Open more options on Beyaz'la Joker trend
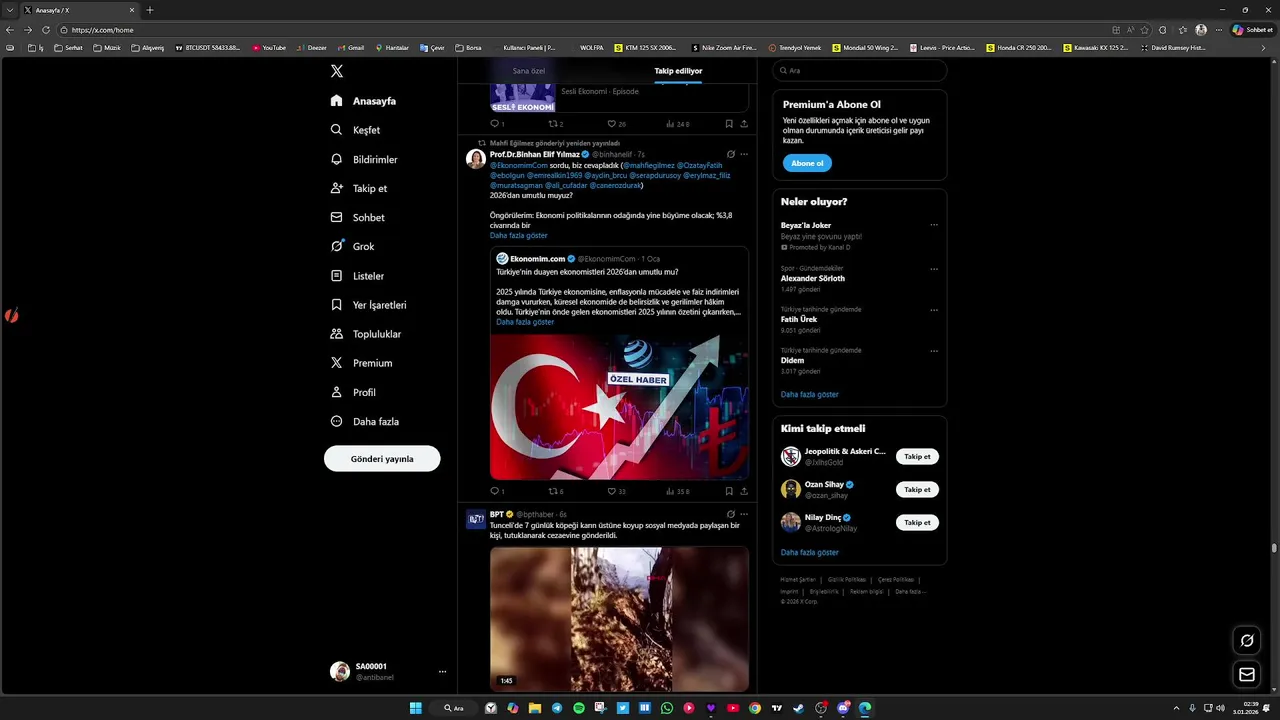This screenshot has width=1280, height=720. tap(934, 225)
